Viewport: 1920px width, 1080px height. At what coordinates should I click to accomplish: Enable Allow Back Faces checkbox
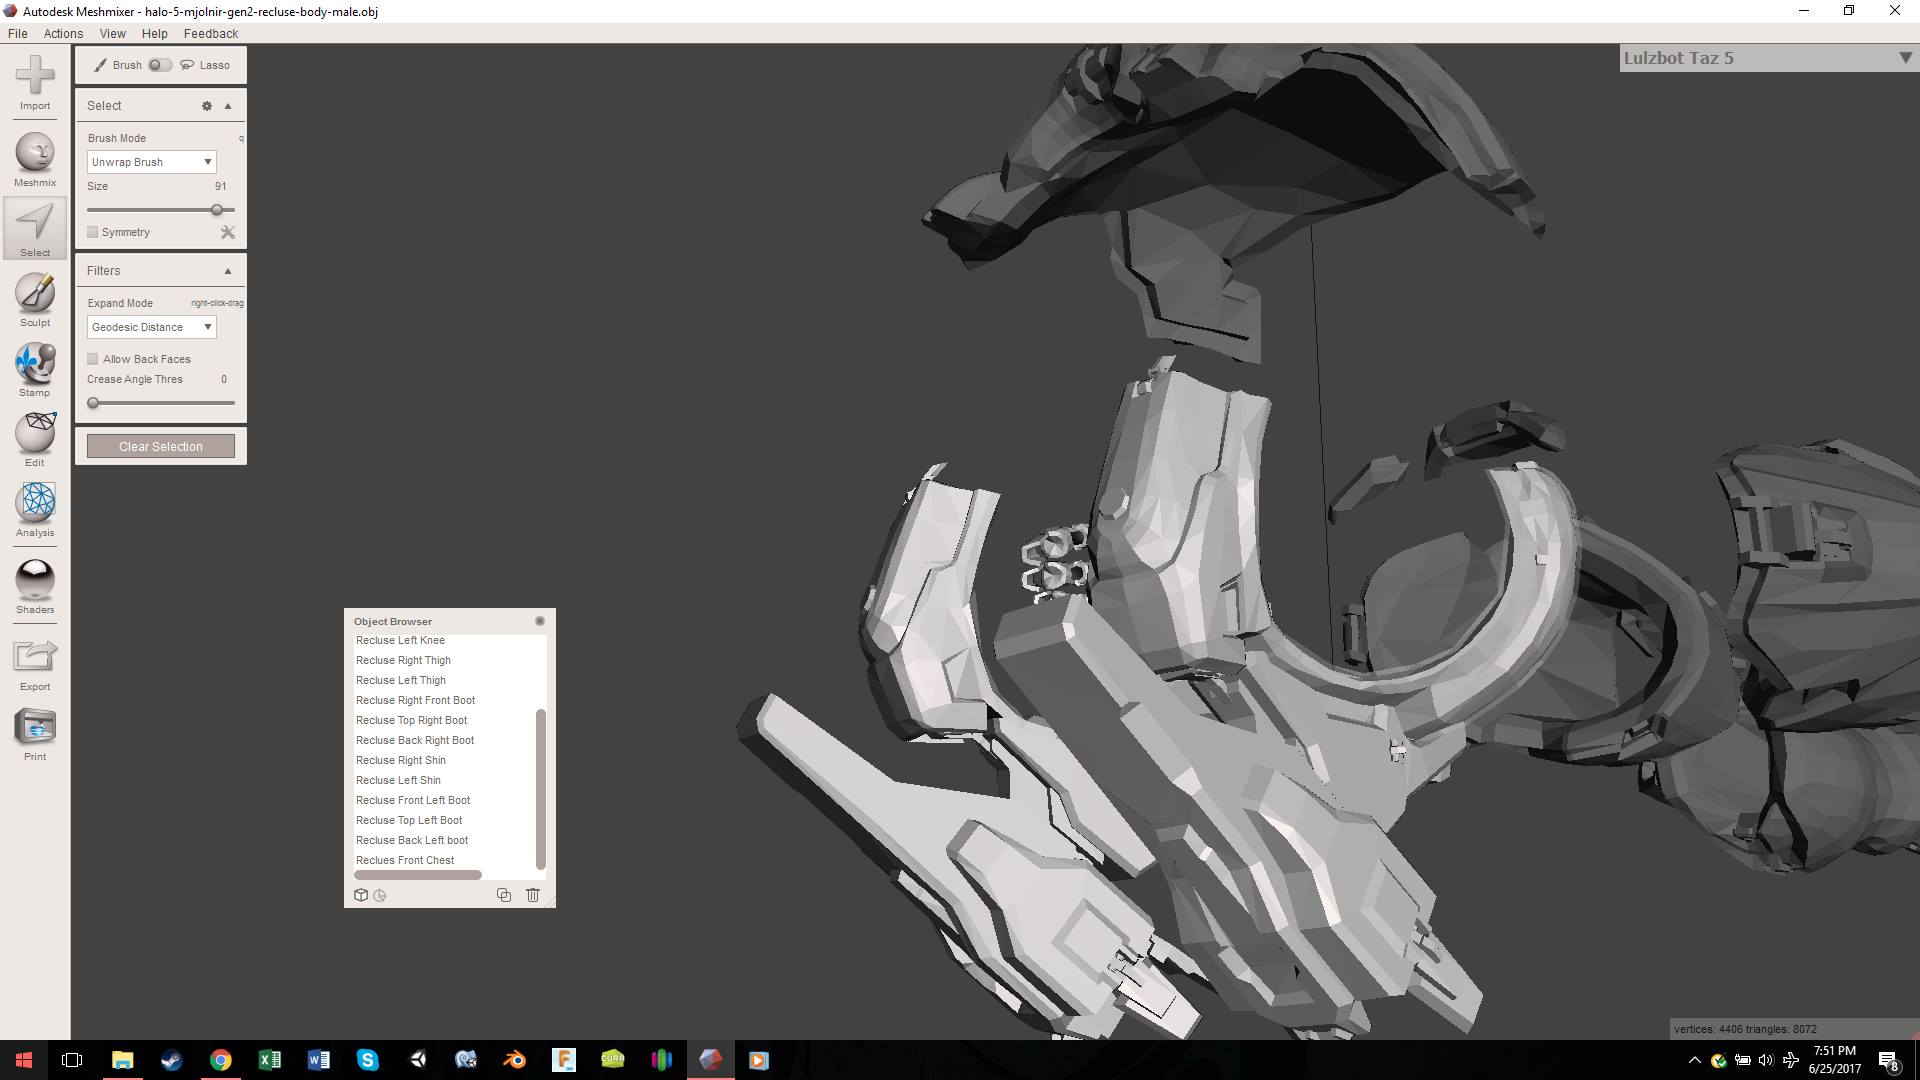coord(93,359)
